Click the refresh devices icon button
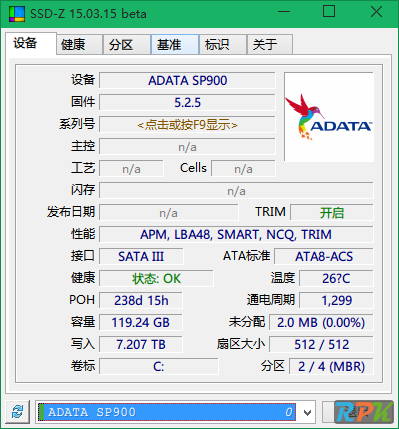 coord(18,412)
